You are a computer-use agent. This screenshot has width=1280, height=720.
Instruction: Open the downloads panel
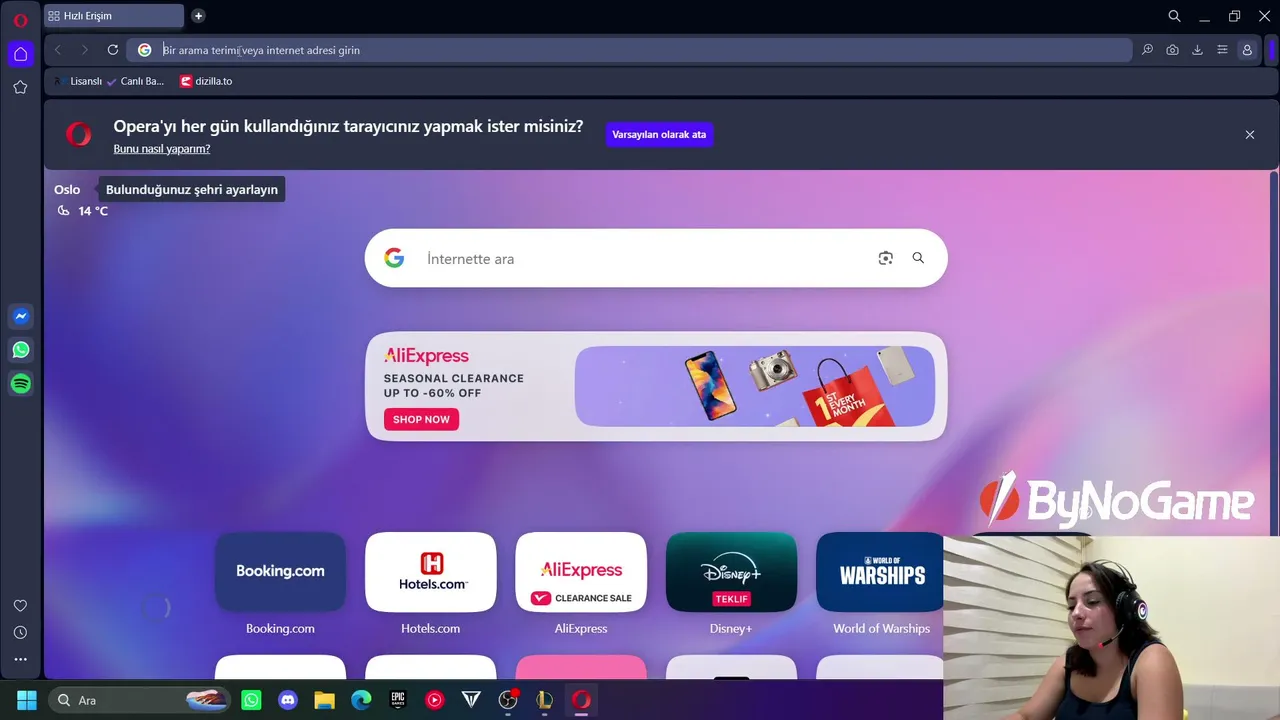pyautogui.click(x=1197, y=50)
